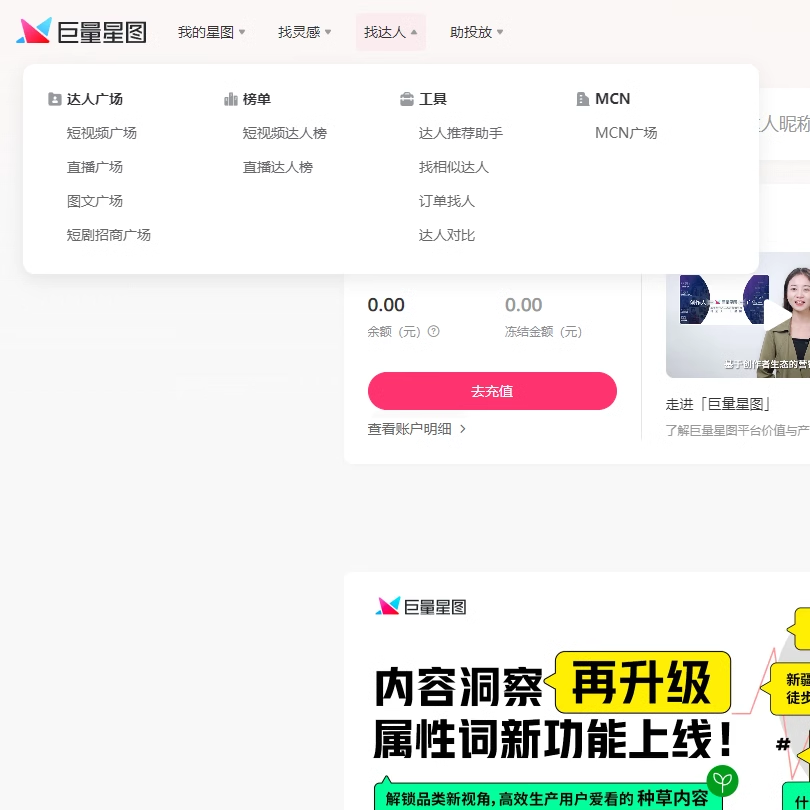Screen dimensions: 810x810
Task: Click the MCN building icon
Action: point(583,99)
